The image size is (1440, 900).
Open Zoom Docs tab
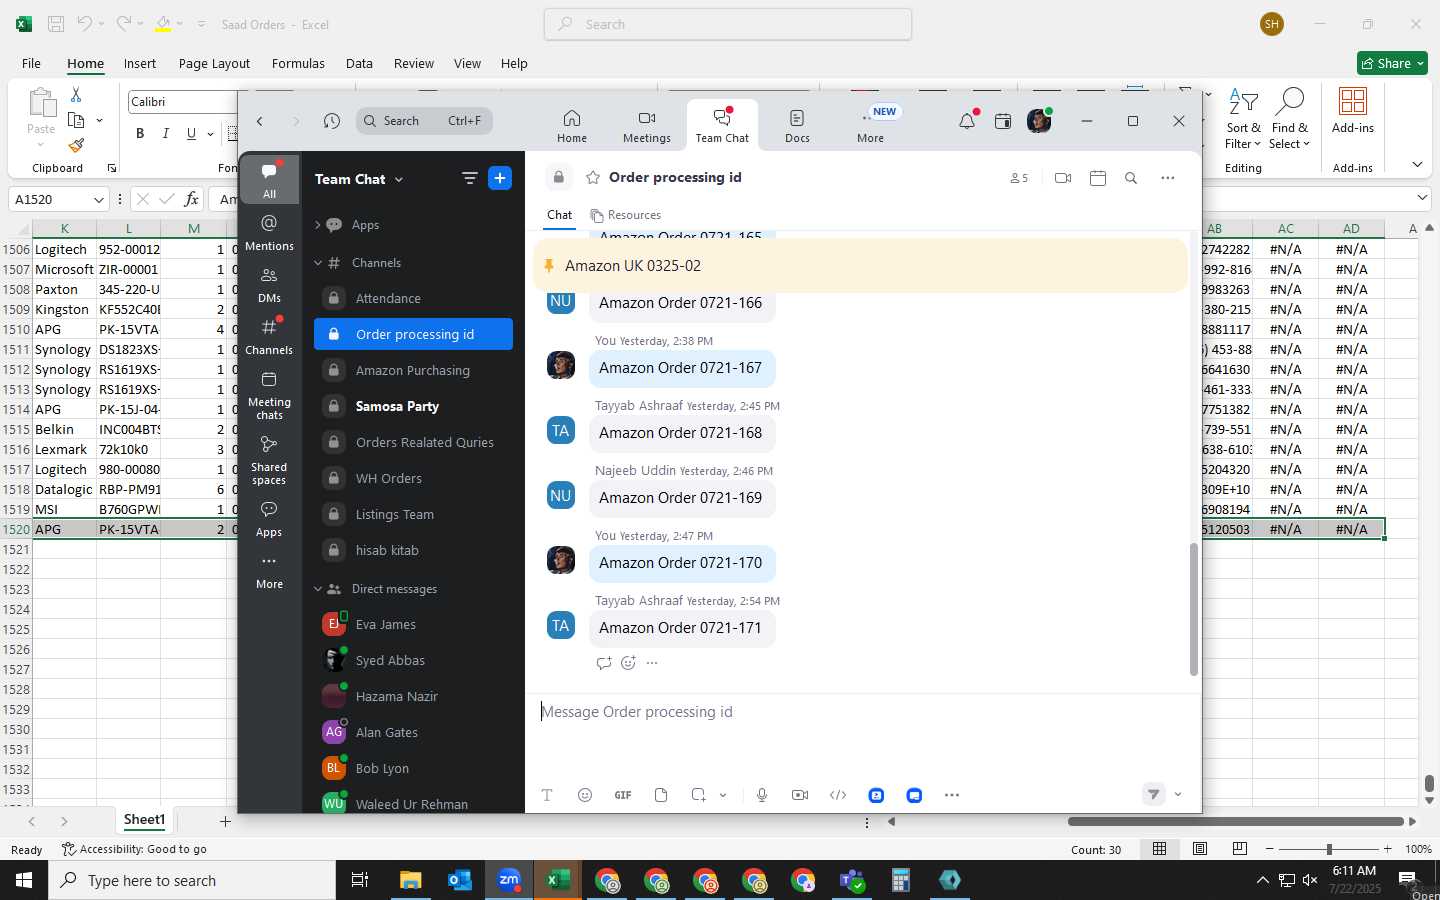coord(797,126)
